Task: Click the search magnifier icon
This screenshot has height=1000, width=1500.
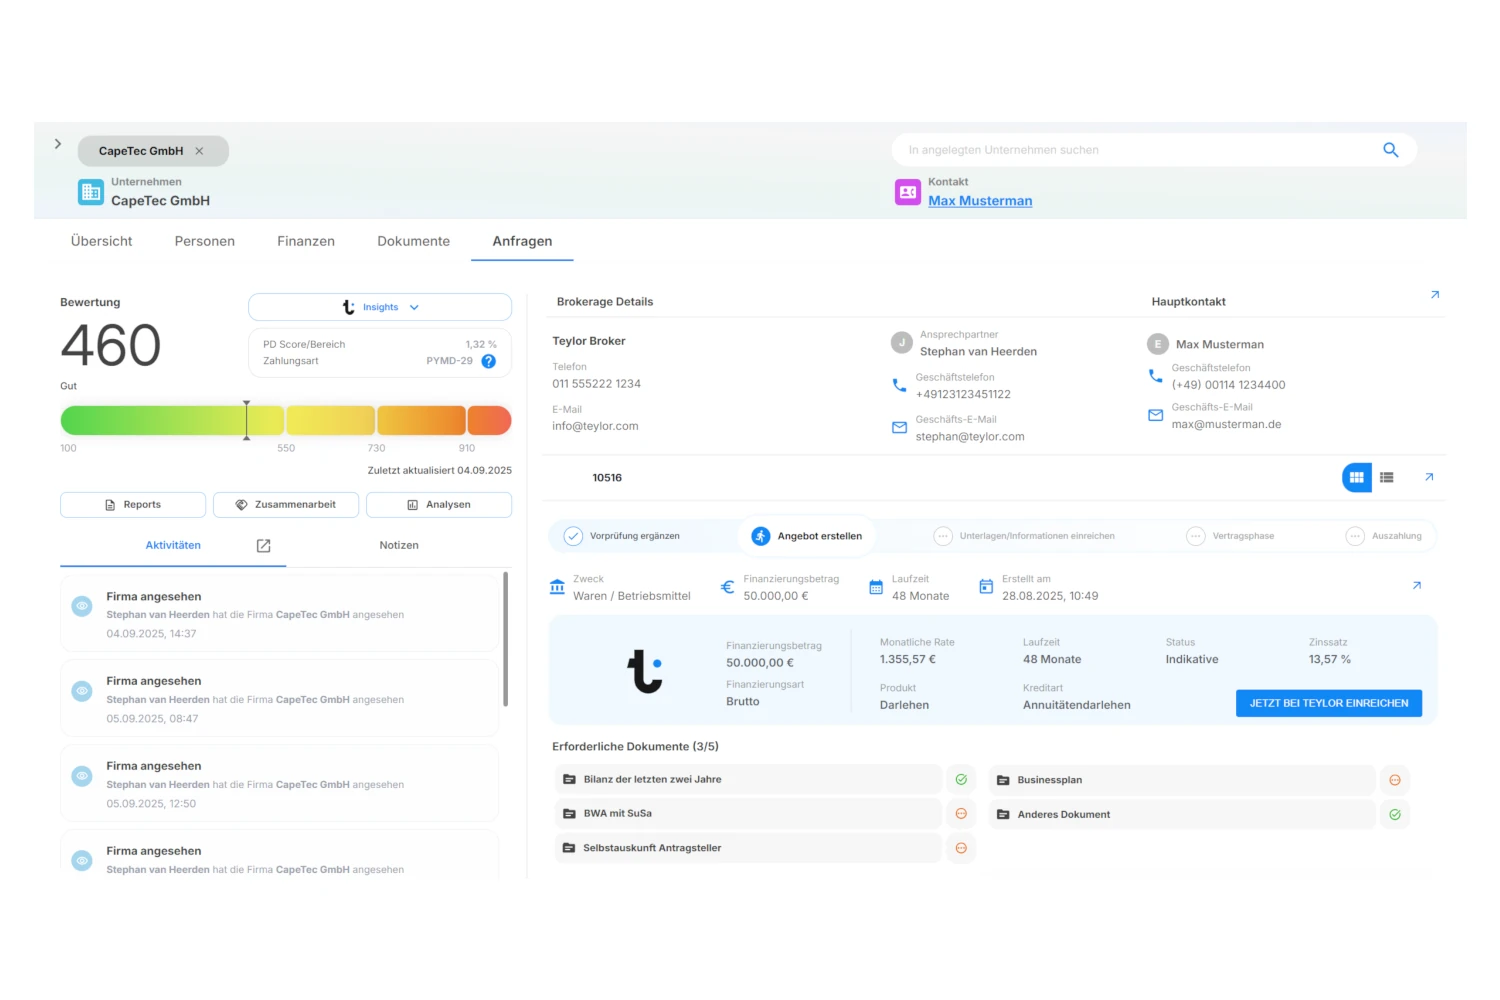Action: pos(1390,150)
